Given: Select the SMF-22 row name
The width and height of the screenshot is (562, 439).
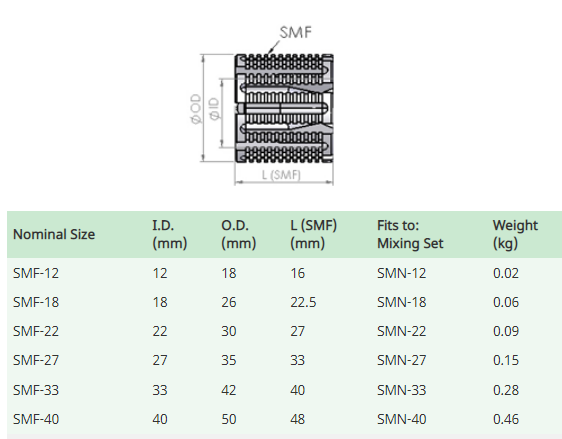Looking at the screenshot, I should coord(36,331).
